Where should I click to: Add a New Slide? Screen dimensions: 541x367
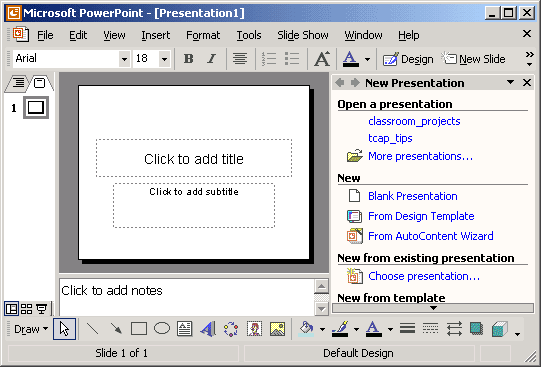(474, 59)
